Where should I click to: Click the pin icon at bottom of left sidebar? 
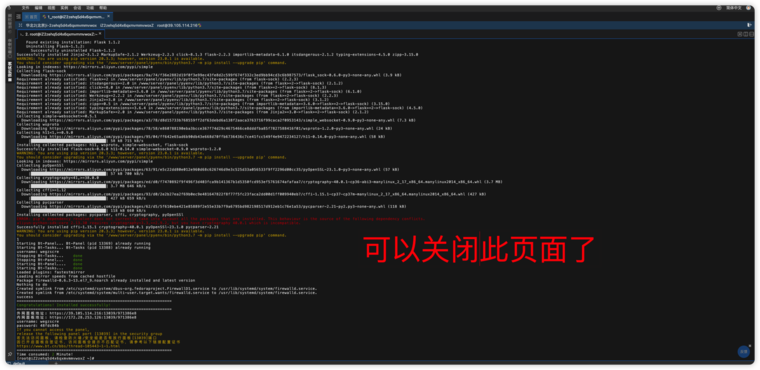tap(10, 354)
